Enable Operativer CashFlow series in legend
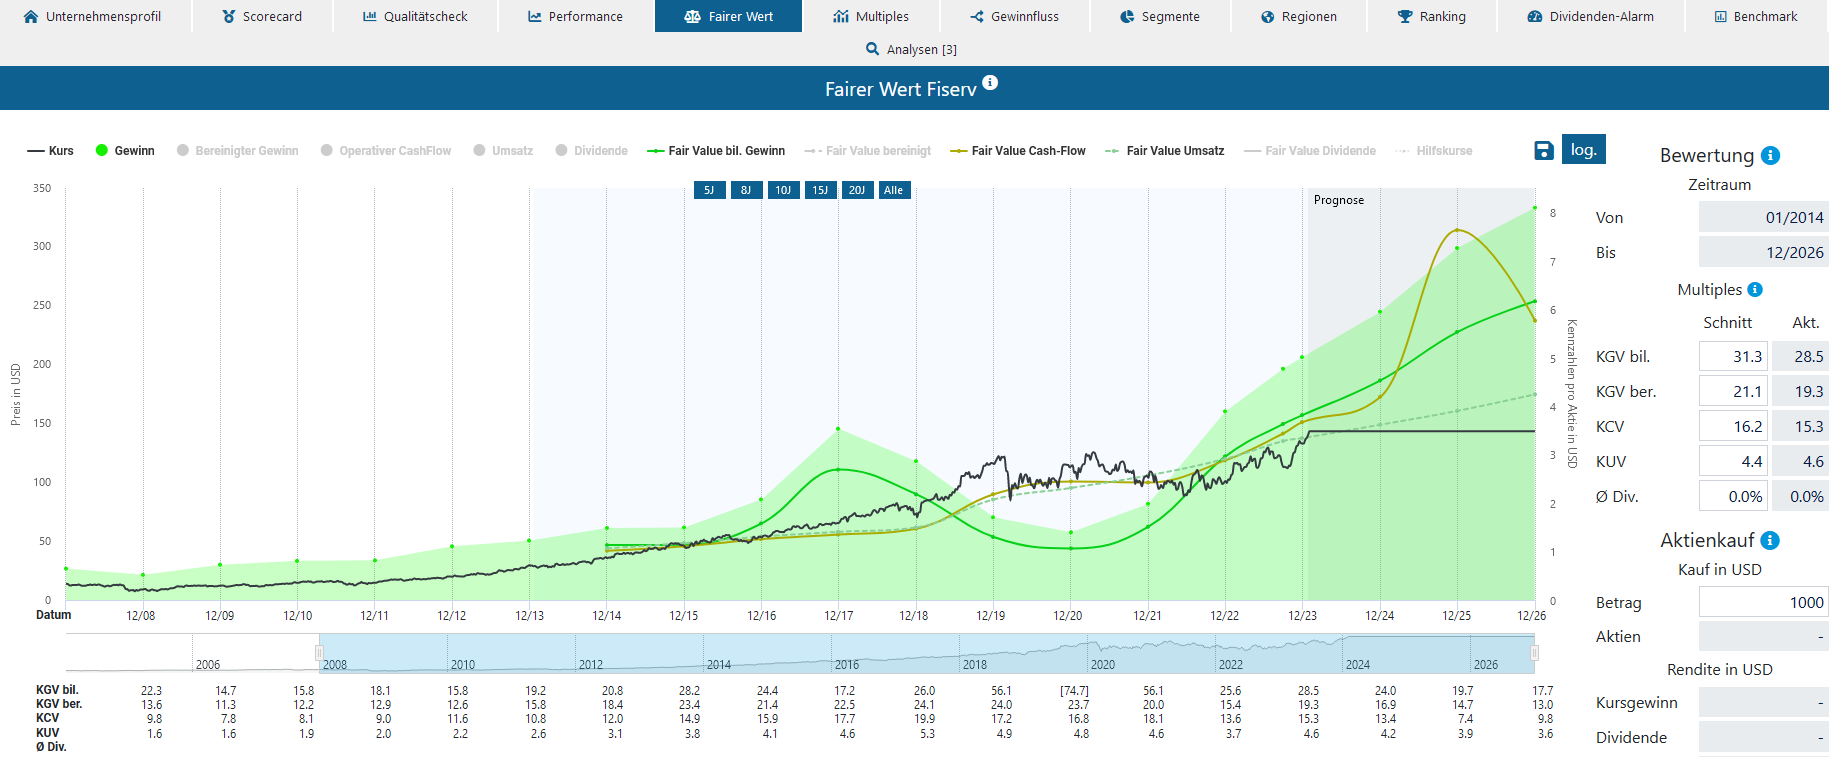This screenshot has width=1839, height=757. point(386,151)
